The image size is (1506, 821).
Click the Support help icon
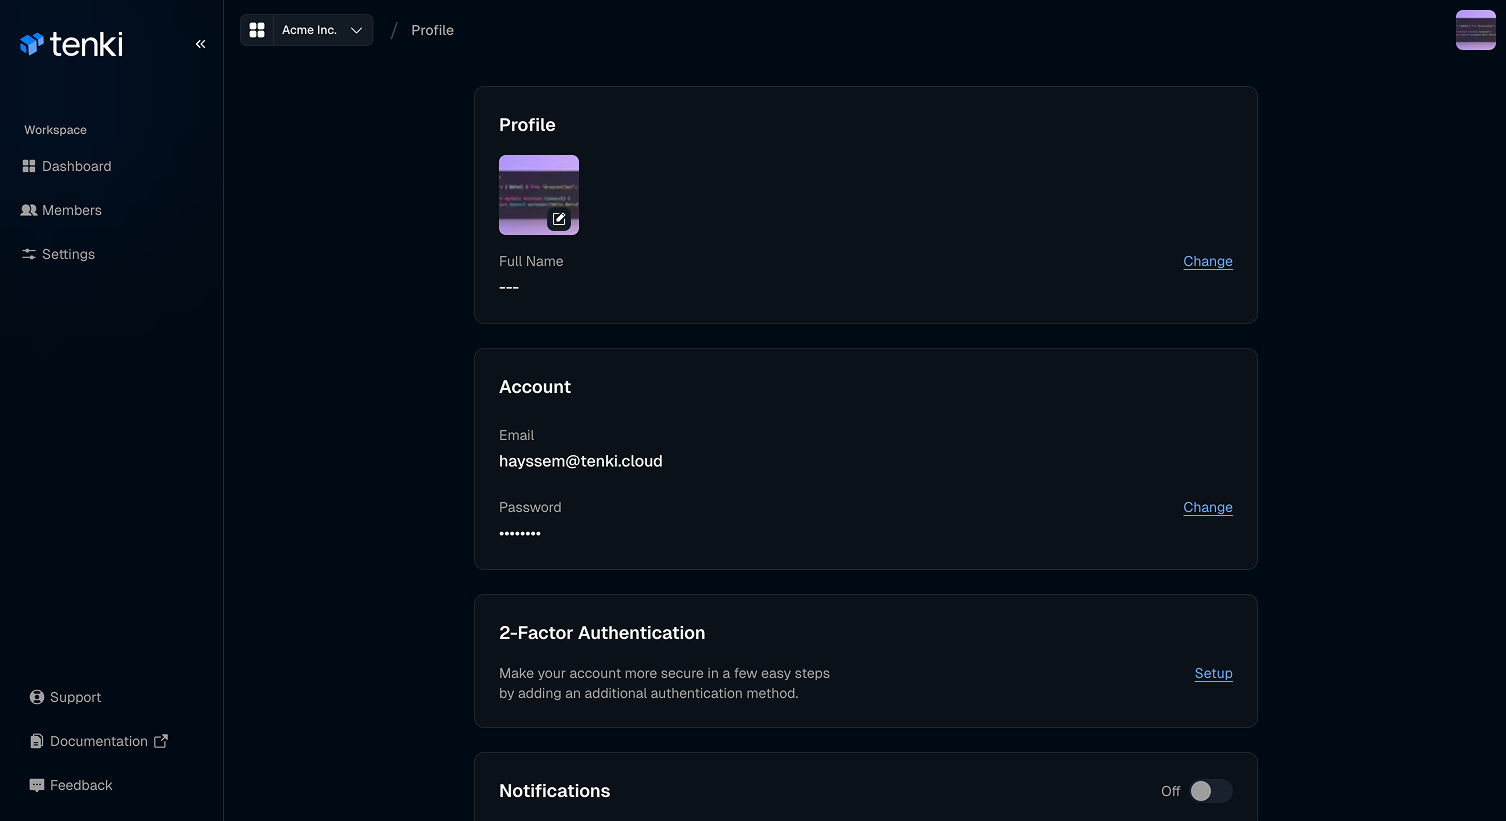(36, 696)
